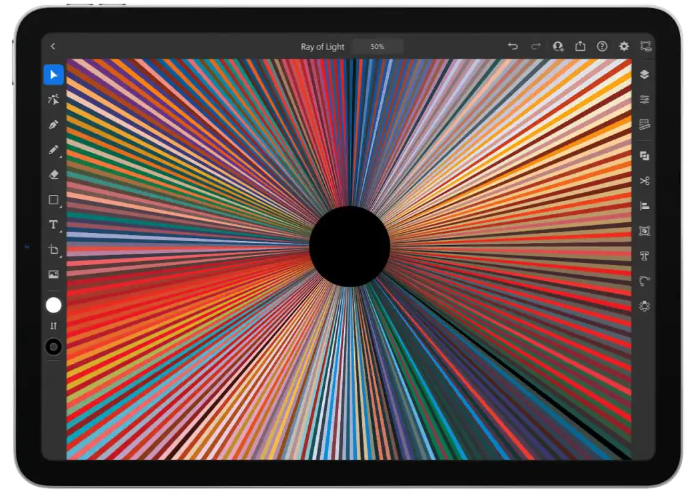This screenshot has width=693, height=496.
Task: Open the Layers panel
Action: [x=644, y=74]
